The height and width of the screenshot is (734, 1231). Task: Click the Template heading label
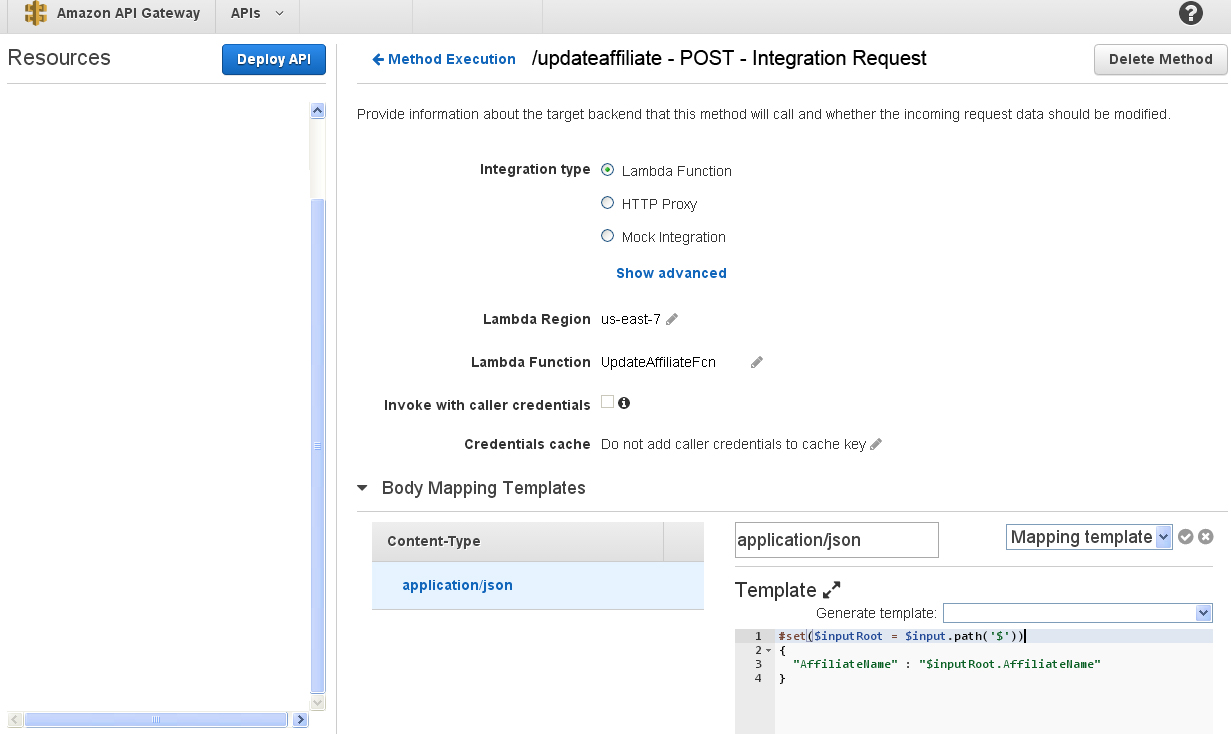coord(776,590)
